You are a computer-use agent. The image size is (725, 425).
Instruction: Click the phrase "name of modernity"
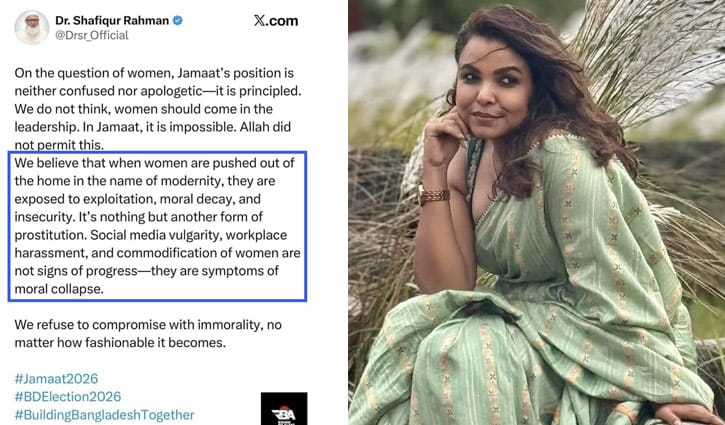click(x=164, y=181)
